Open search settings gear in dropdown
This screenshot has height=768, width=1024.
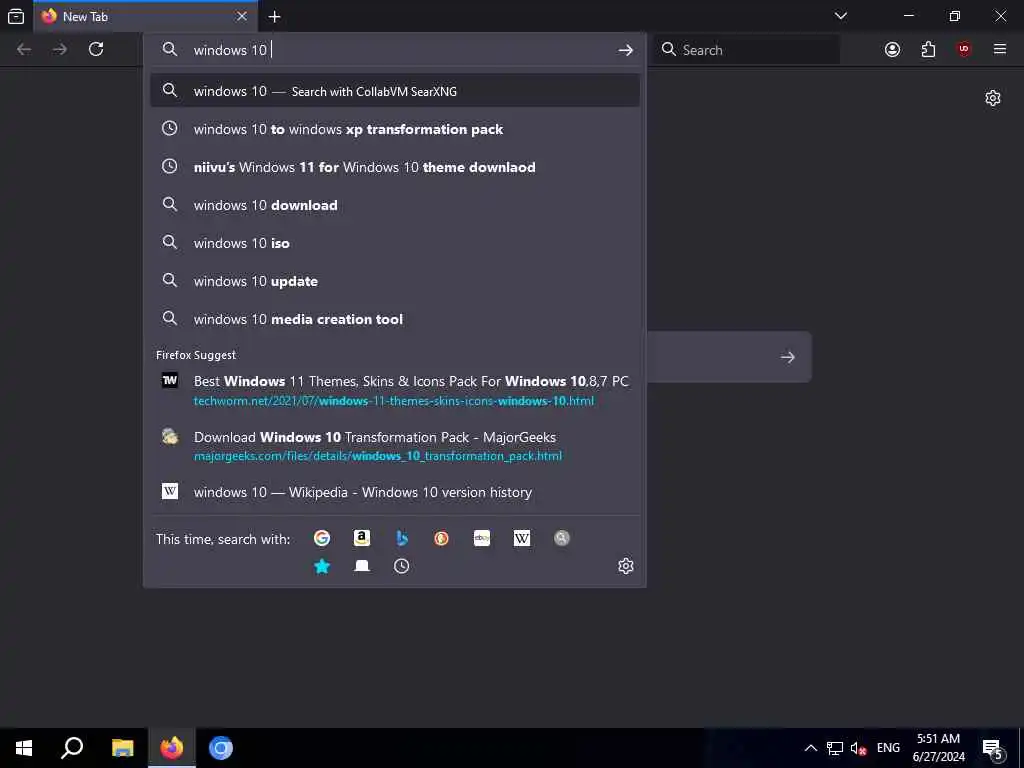626,566
